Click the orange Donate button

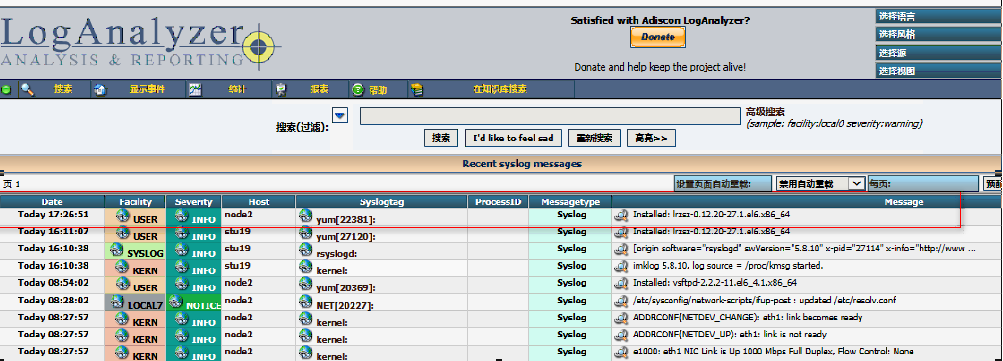click(658, 37)
